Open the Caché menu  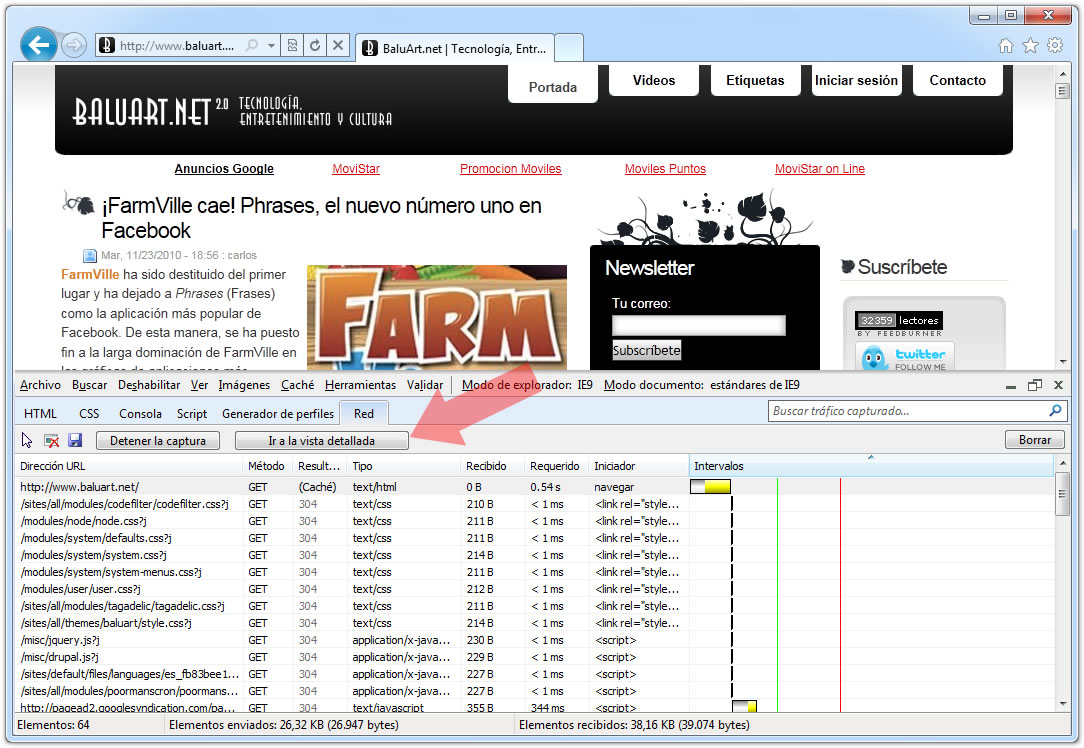297,385
